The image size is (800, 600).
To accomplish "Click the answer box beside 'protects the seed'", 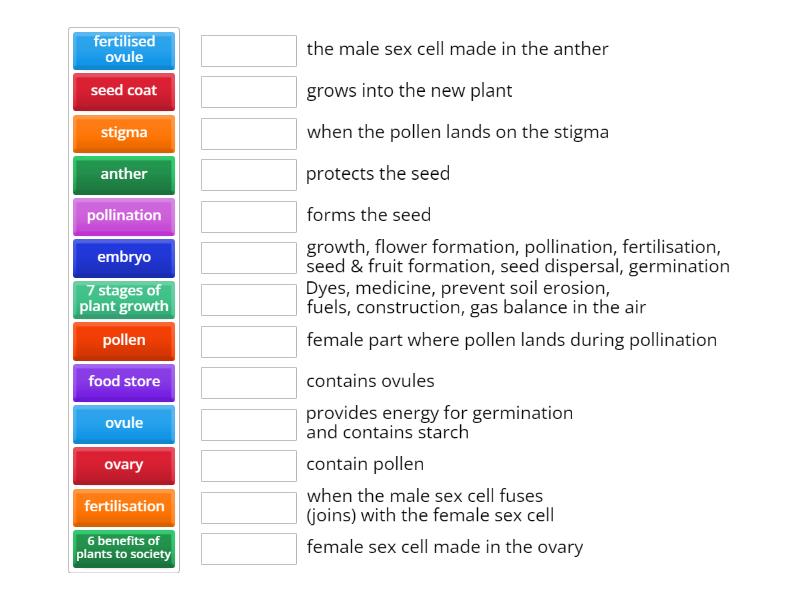I will pos(248,173).
